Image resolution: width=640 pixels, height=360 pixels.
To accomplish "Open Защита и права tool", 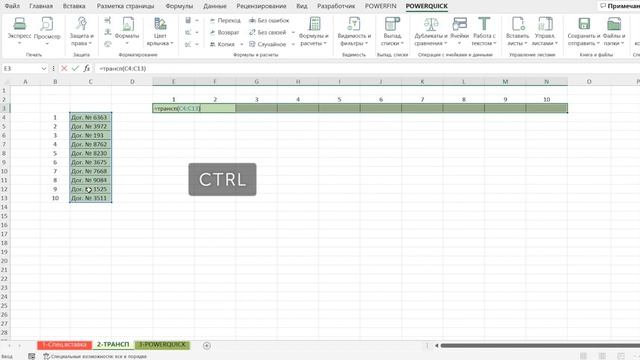I will click(x=81, y=31).
